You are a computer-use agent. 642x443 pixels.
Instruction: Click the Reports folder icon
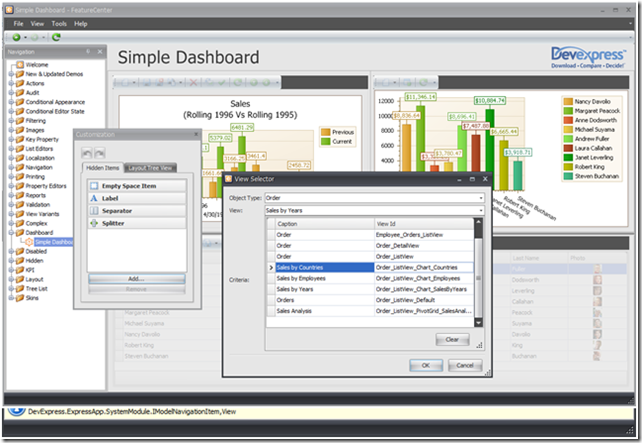click(x=20, y=195)
